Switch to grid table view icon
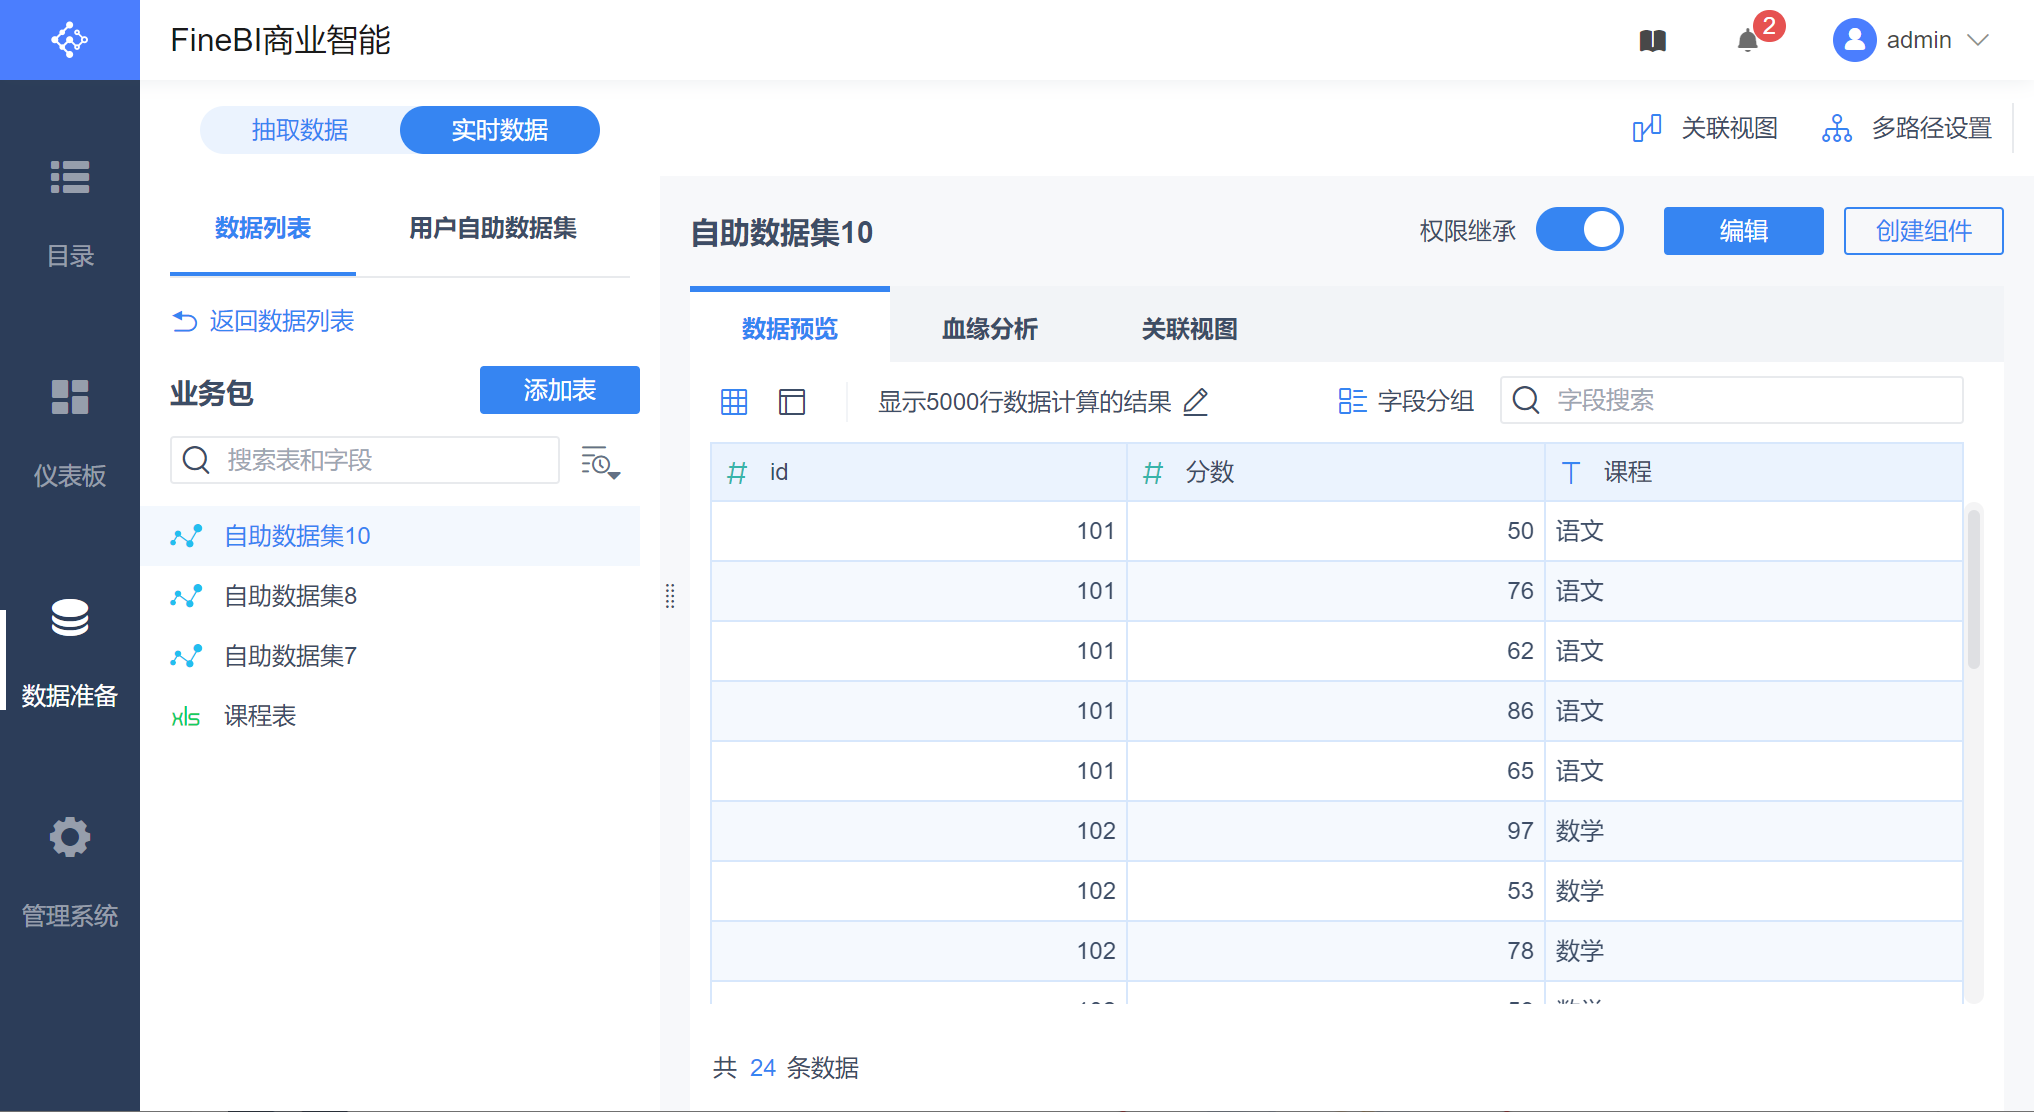The height and width of the screenshot is (1112, 2034). pos(734,402)
